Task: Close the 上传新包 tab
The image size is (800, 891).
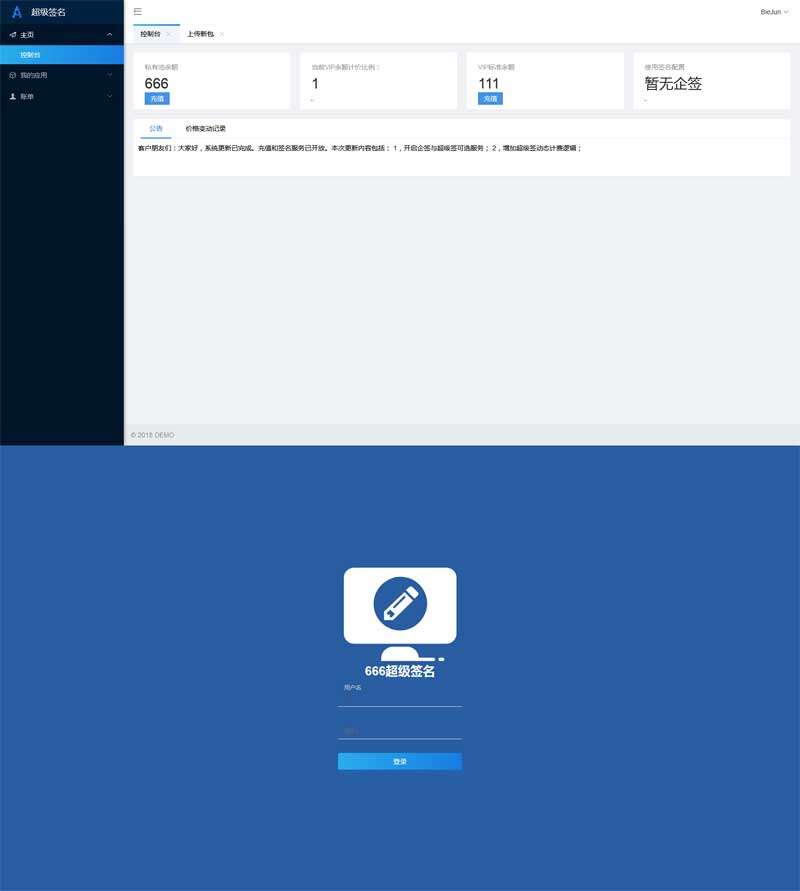Action: (x=221, y=34)
